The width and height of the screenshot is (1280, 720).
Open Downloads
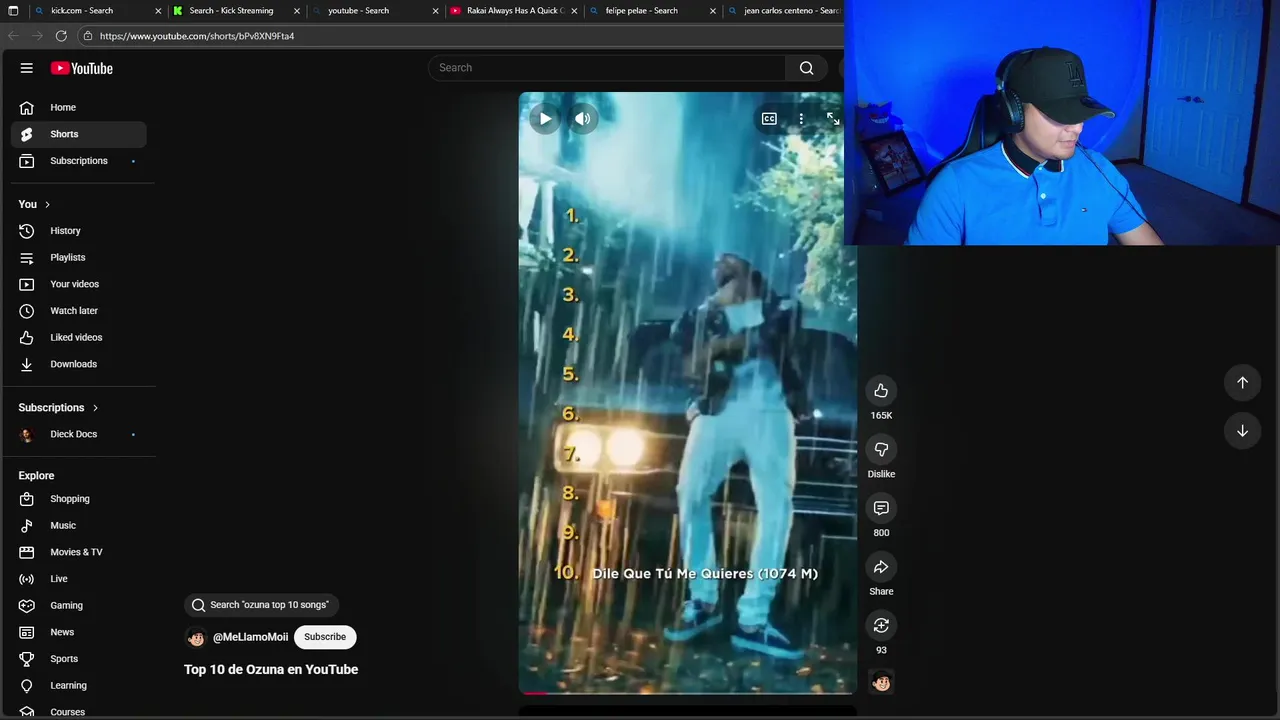coord(79,364)
